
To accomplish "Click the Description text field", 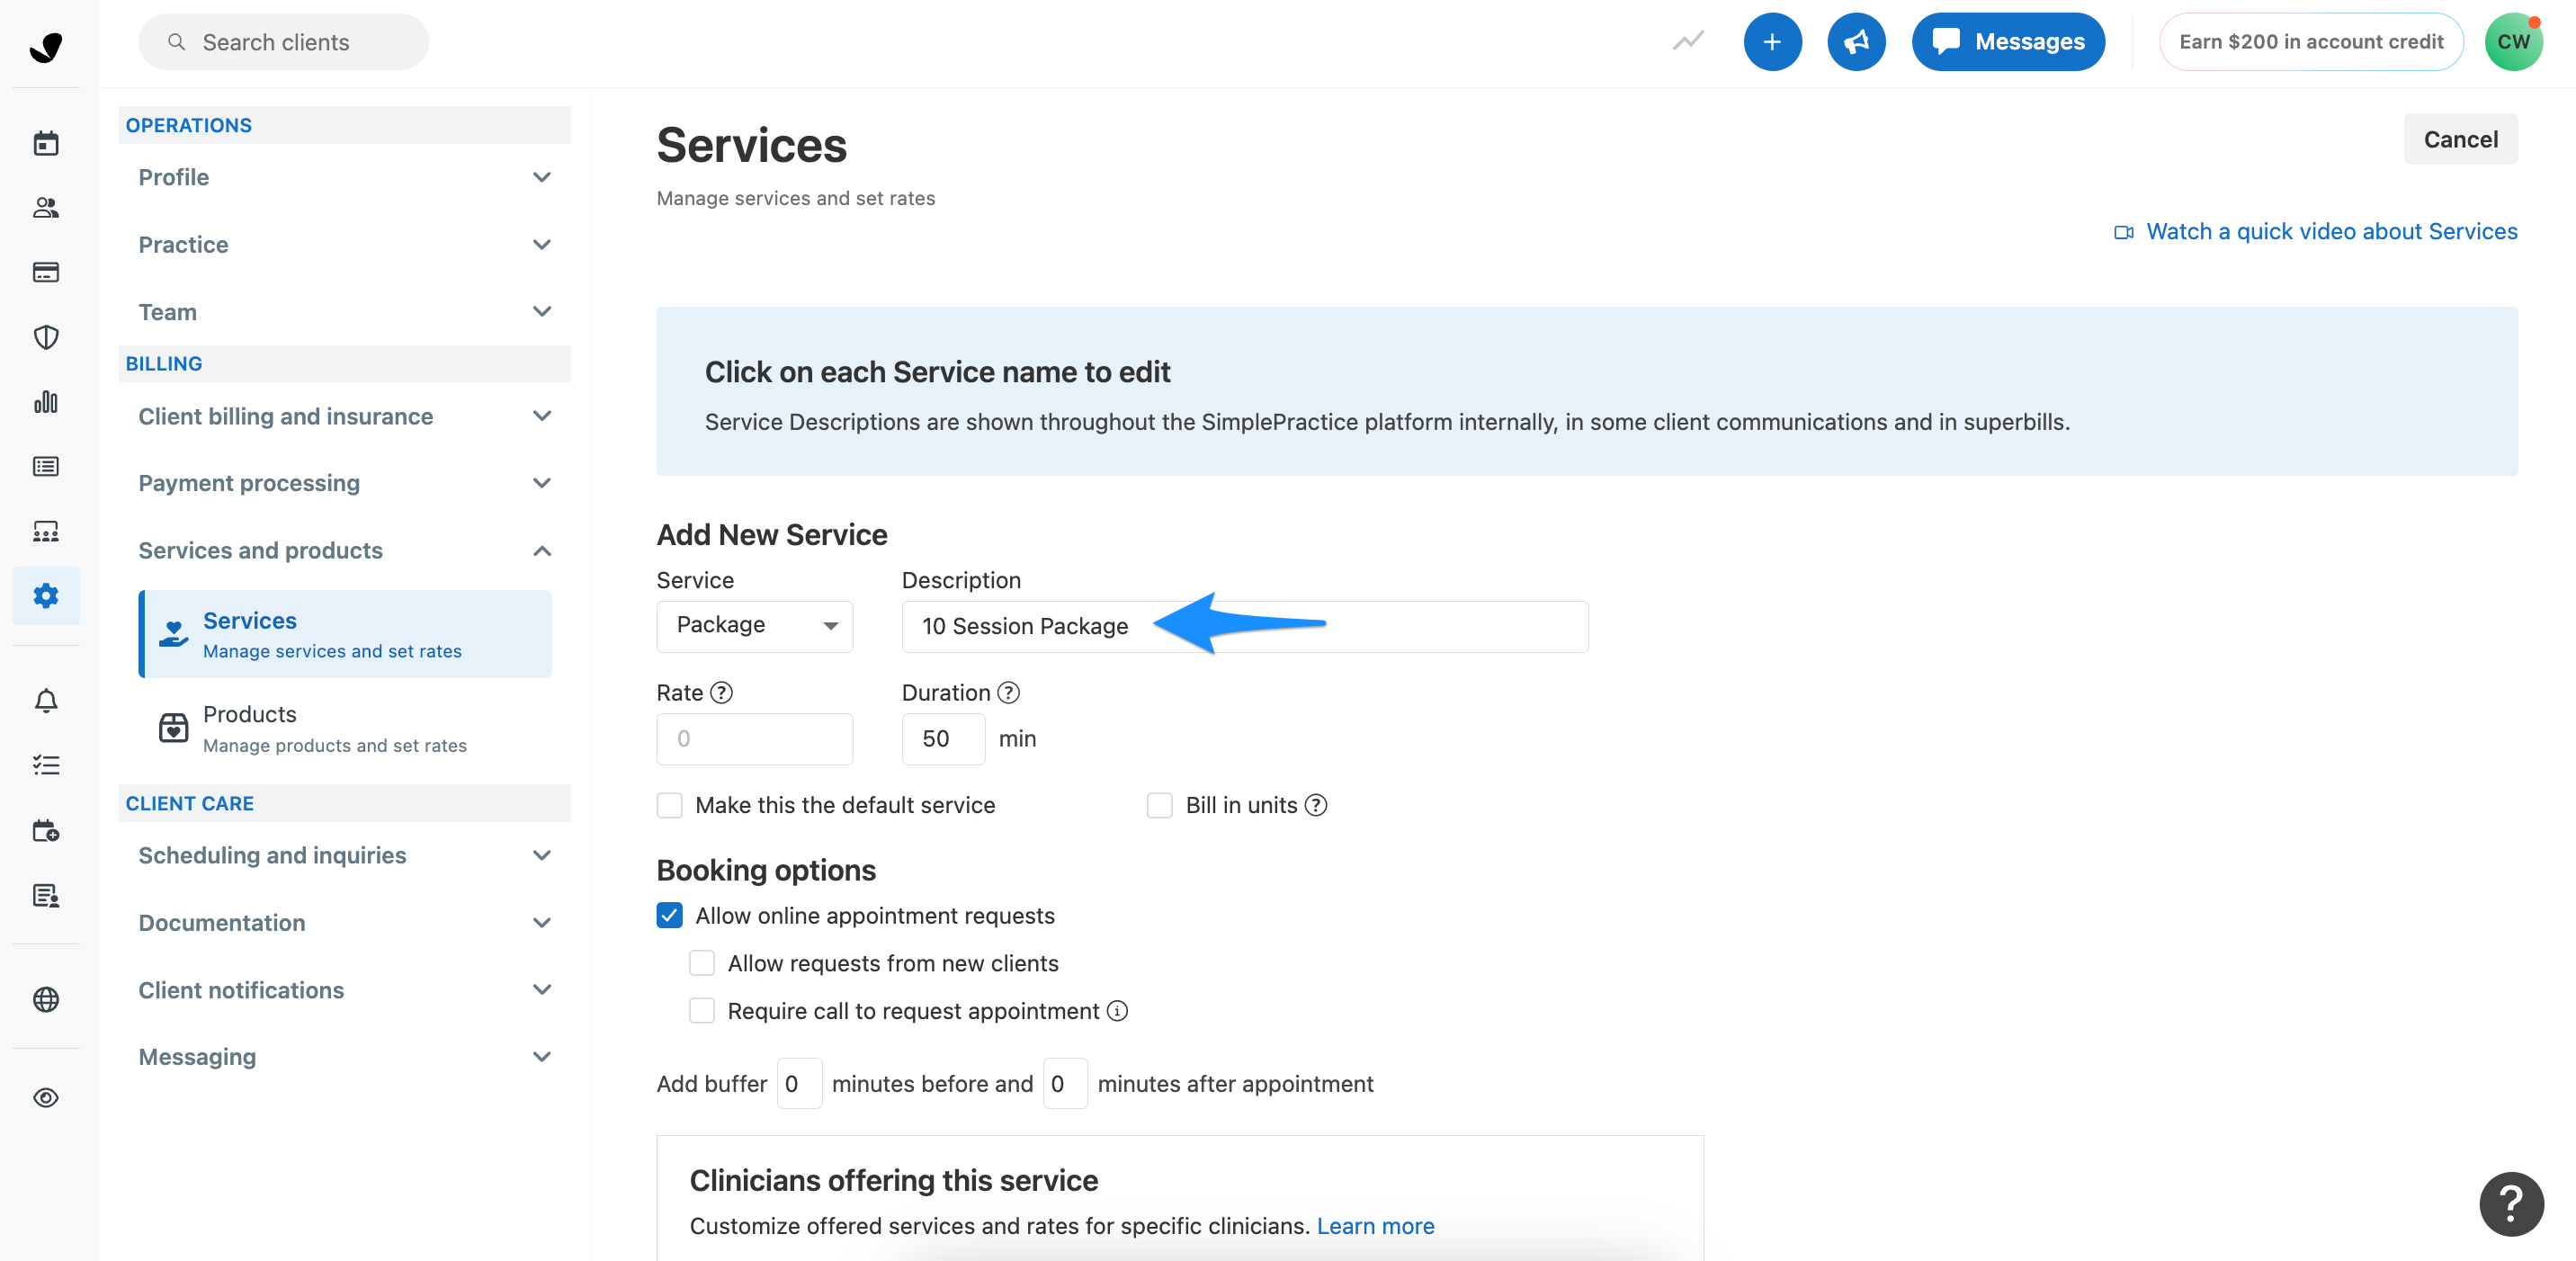I will 1245,626.
